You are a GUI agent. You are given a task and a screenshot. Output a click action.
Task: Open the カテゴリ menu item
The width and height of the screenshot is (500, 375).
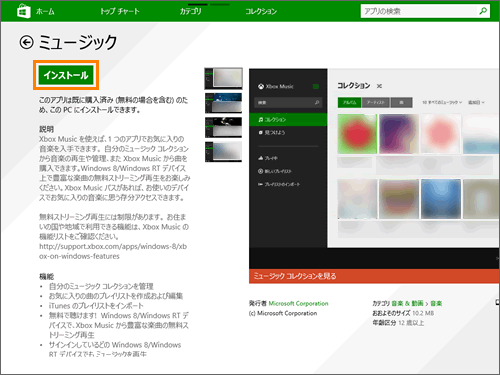tap(191, 11)
